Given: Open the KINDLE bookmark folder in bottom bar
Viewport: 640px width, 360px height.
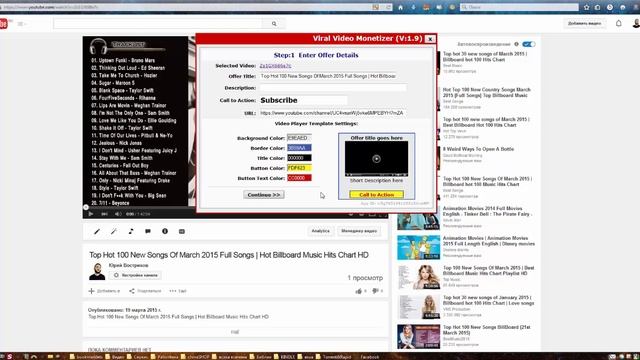Looking at the screenshot, I should [285, 357].
